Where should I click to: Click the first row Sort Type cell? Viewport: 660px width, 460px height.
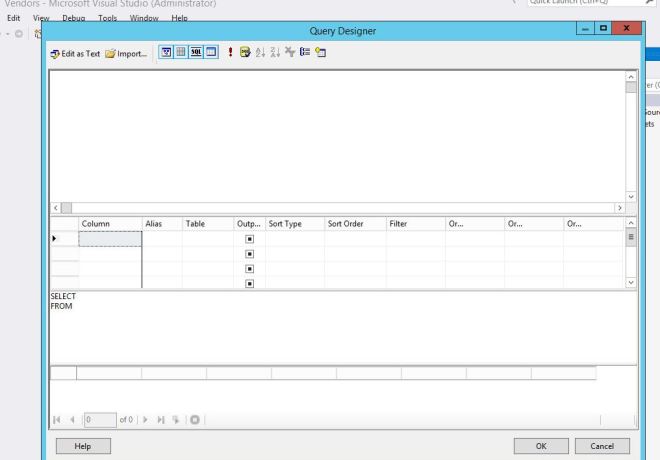click(x=293, y=239)
